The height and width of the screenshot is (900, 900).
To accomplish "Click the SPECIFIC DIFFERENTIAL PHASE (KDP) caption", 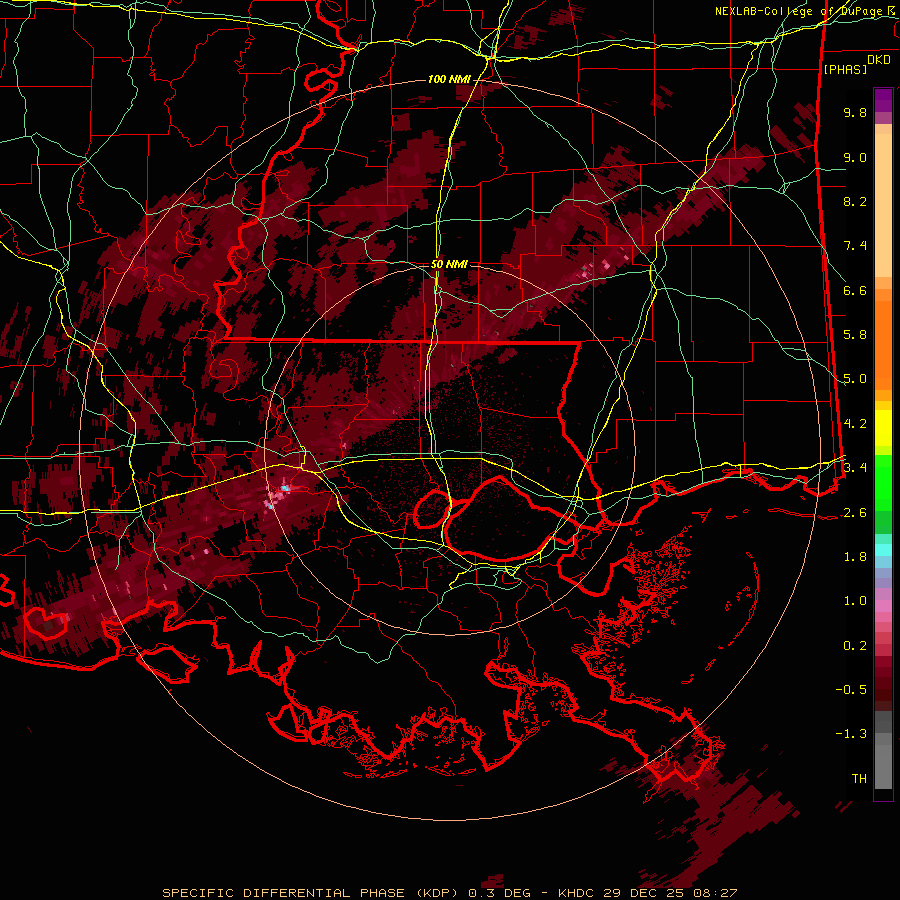I will [311, 893].
